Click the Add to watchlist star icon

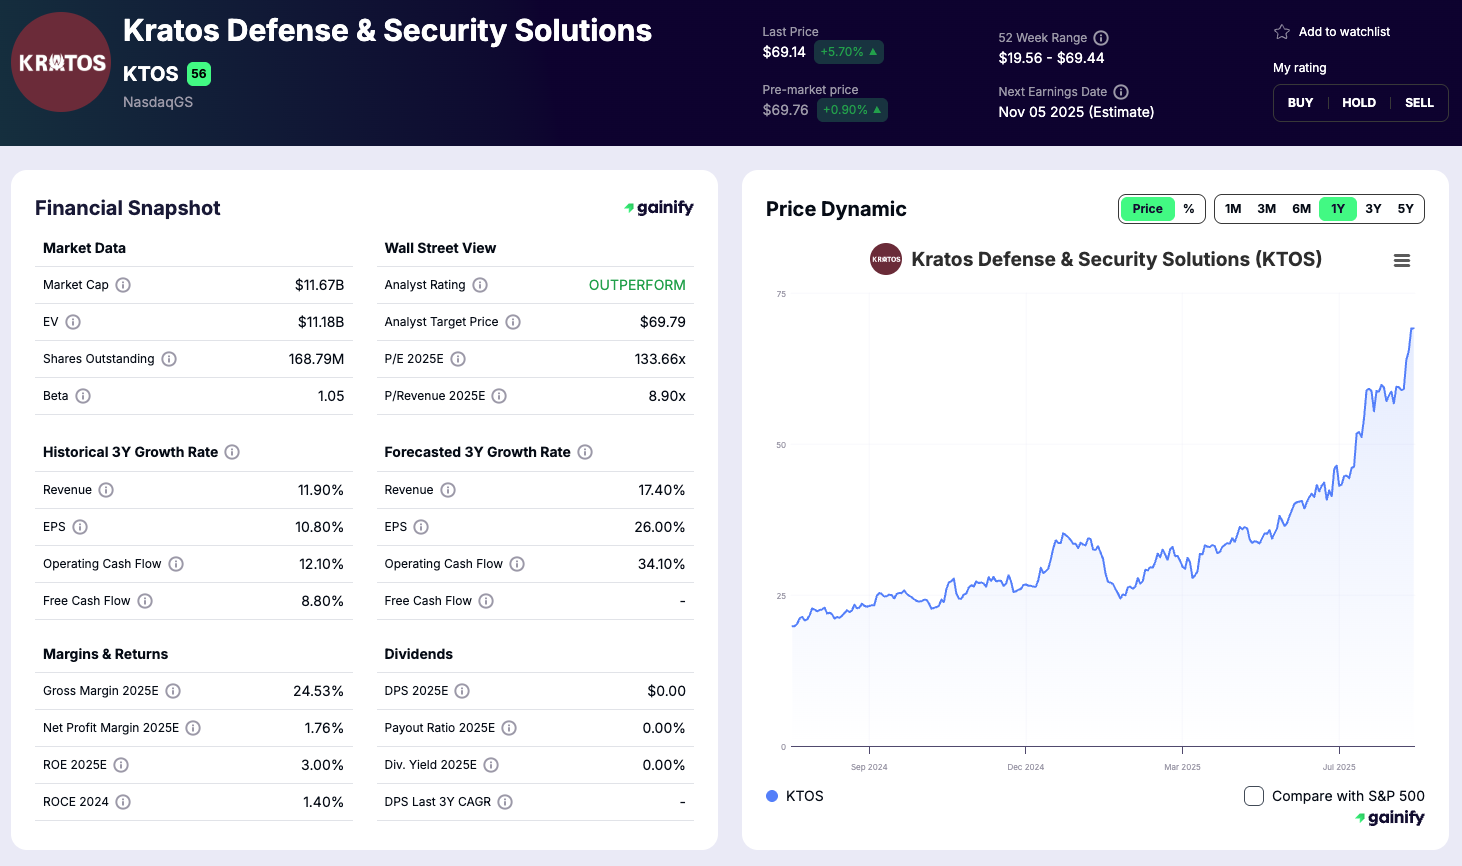(1282, 32)
